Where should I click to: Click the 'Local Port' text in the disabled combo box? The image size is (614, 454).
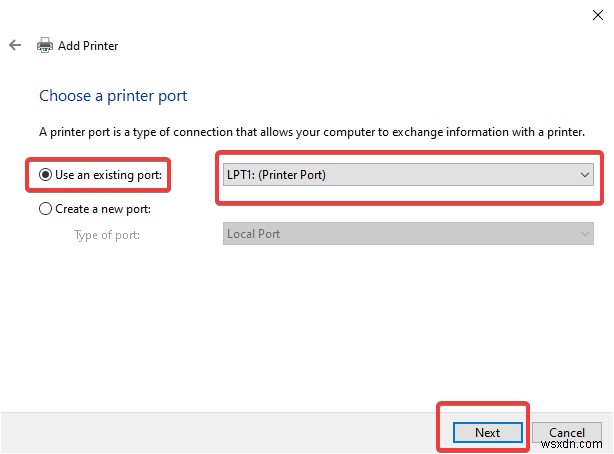[254, 234]
